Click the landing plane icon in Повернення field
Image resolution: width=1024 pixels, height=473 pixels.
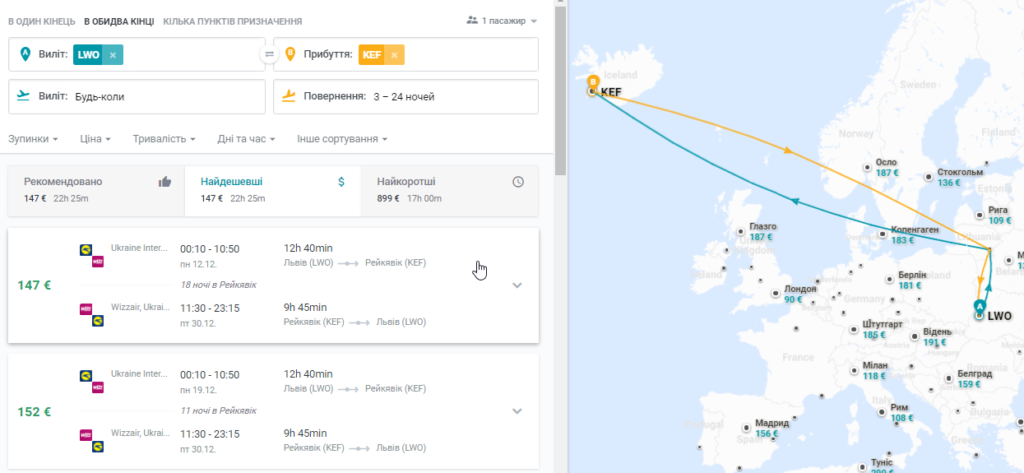pyautogui.click(x=289, y=96)
